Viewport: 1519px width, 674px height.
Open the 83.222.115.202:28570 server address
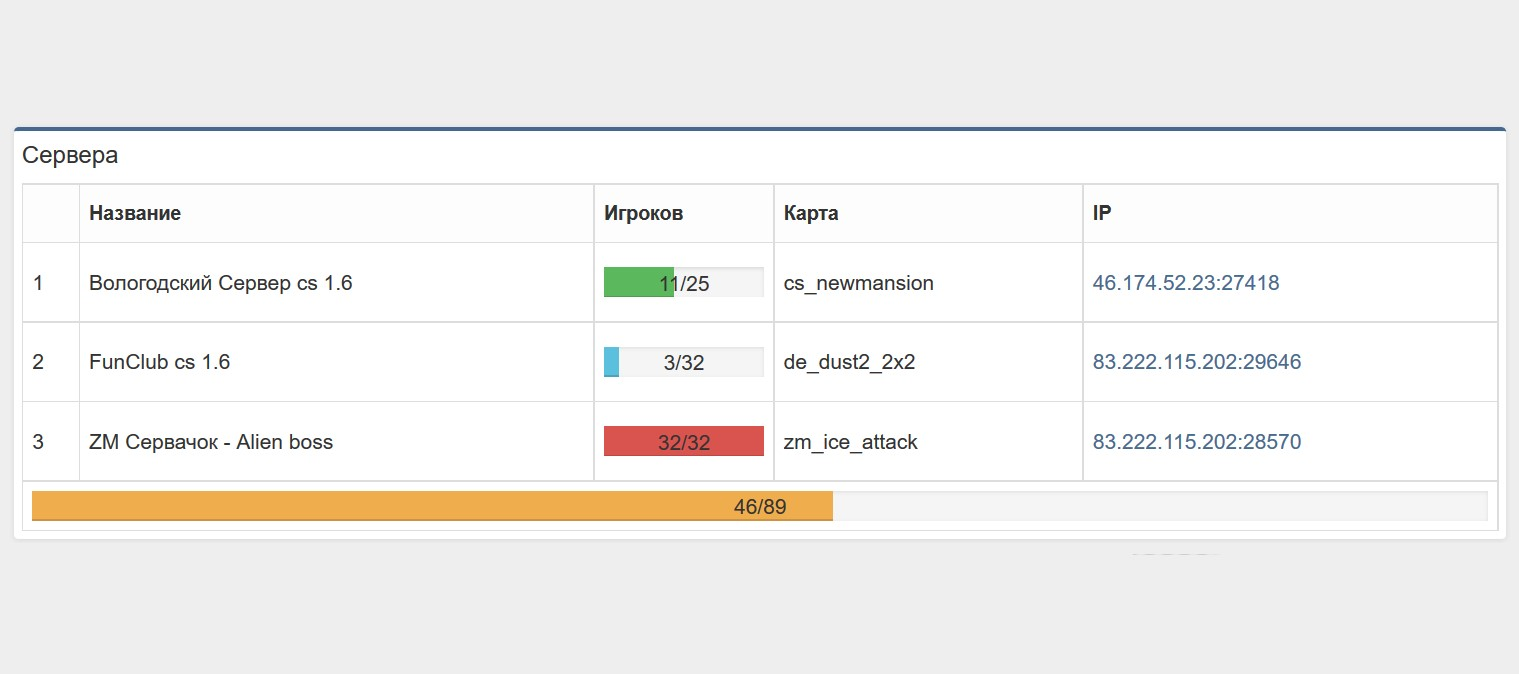click(1196, 442)
